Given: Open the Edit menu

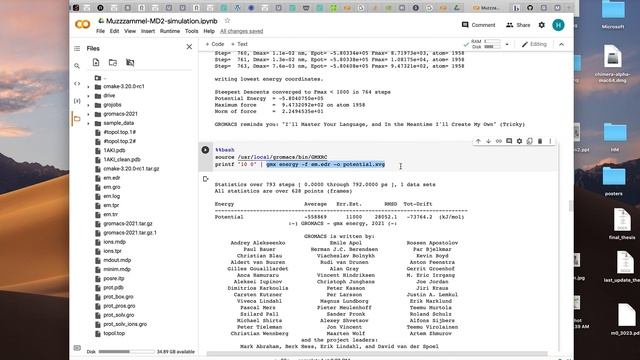Looking at the screenshot, I should click(114, 31).
